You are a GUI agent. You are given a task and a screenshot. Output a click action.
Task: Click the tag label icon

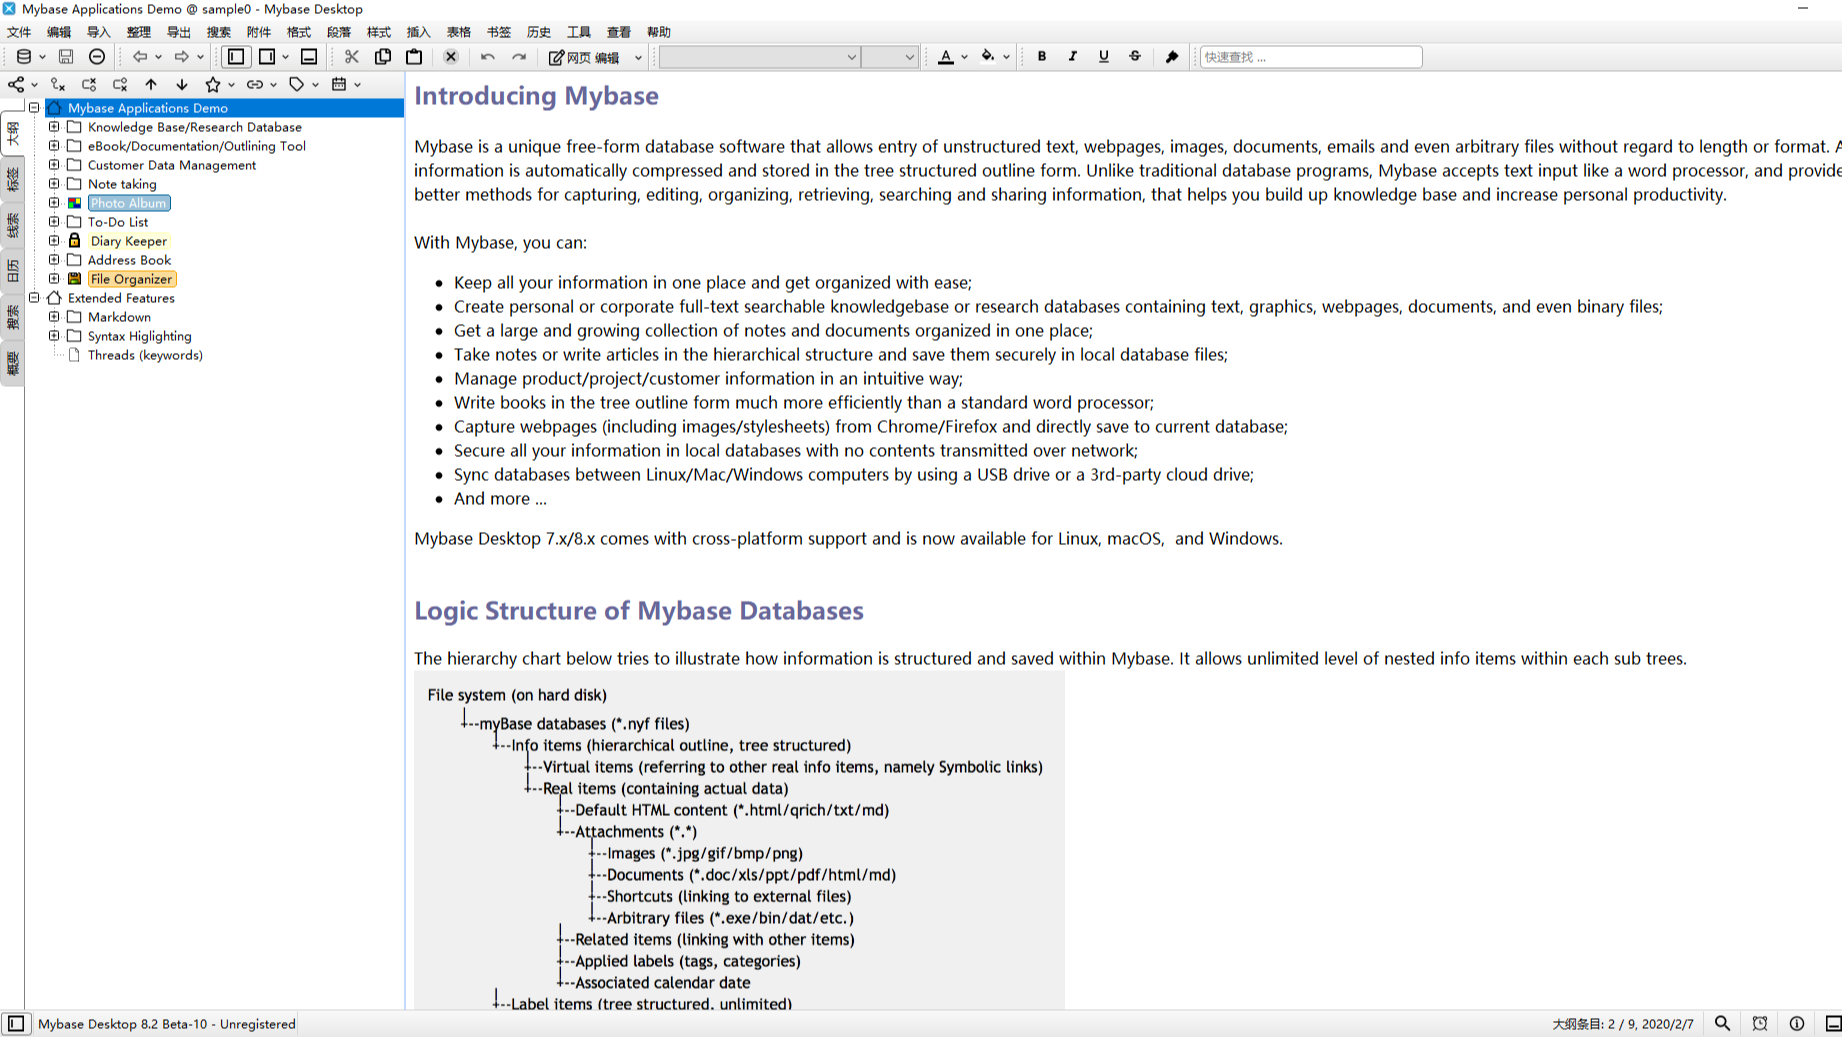click(297, 84)
